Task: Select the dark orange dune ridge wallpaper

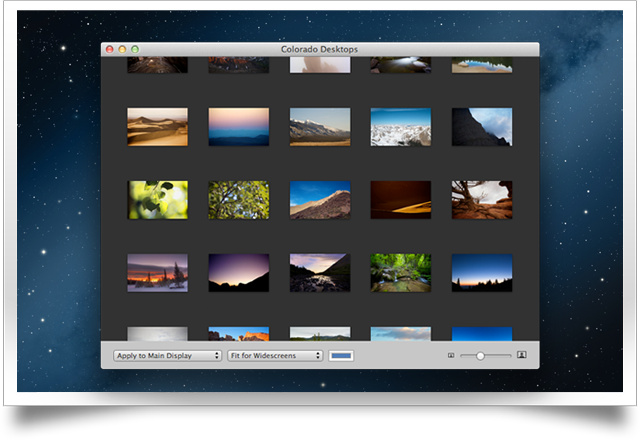Action: pyautogui.click(x=401, y=200)
